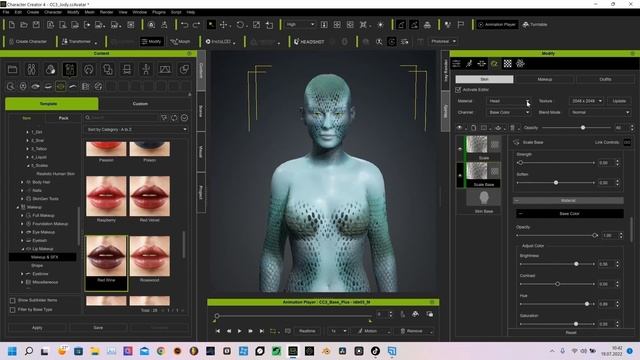The width and height of the screenshot is (640, 360).
Task: Click the sun light toolbar icon
Action: click(x=380, y=25)
